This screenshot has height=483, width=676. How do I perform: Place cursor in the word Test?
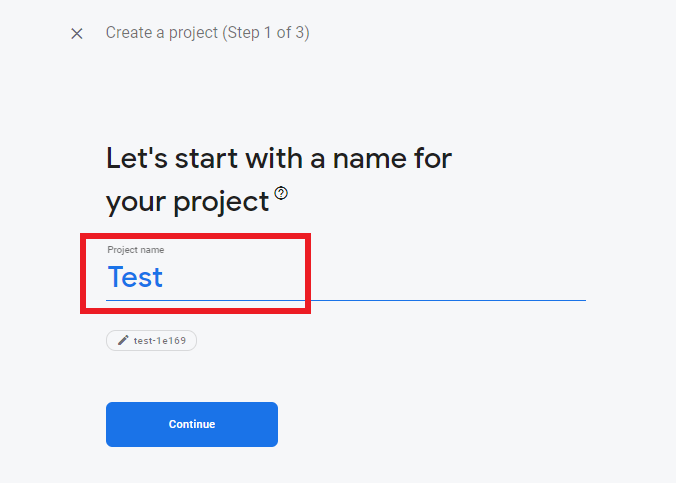coord(135,276)
